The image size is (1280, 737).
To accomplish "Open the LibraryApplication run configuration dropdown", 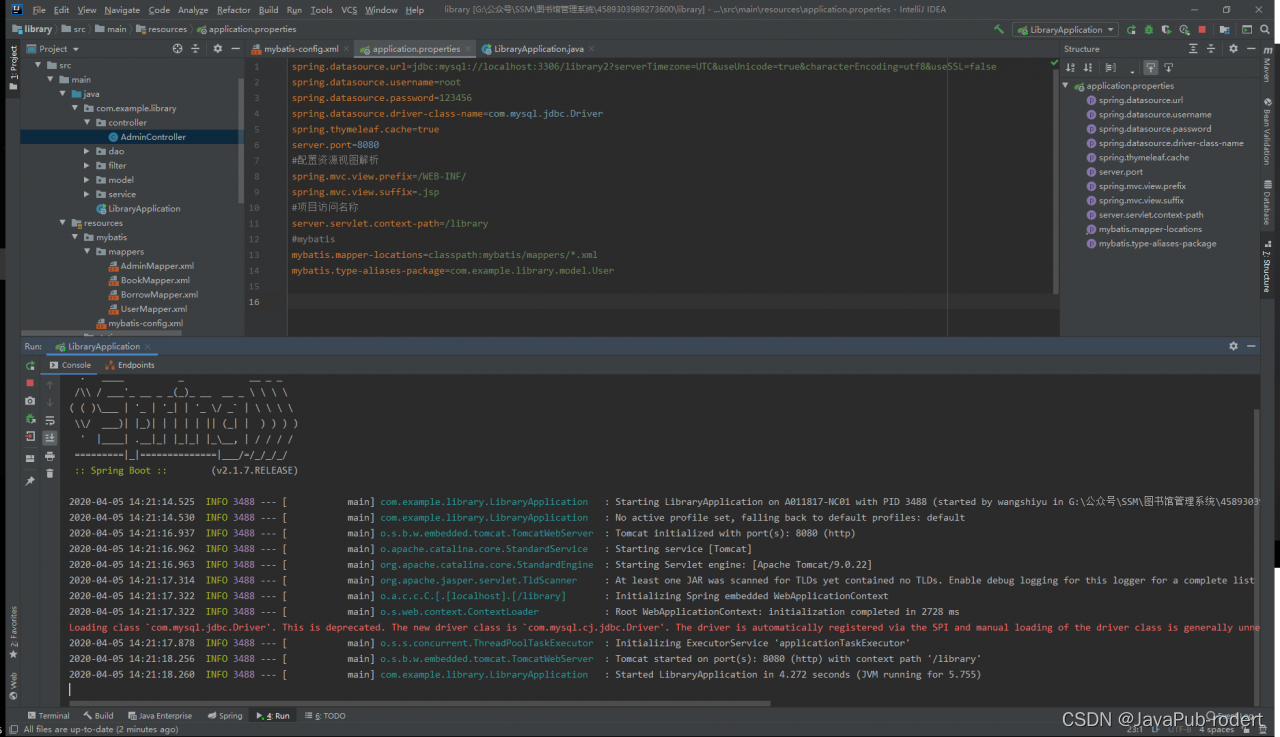I will click(x=1065, y=30).
